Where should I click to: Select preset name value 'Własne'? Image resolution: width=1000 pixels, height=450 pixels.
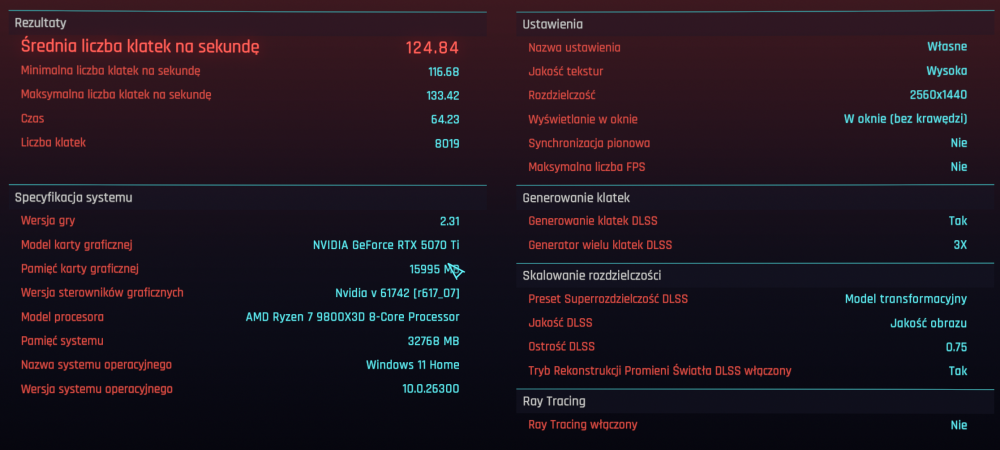coord(947,47)
